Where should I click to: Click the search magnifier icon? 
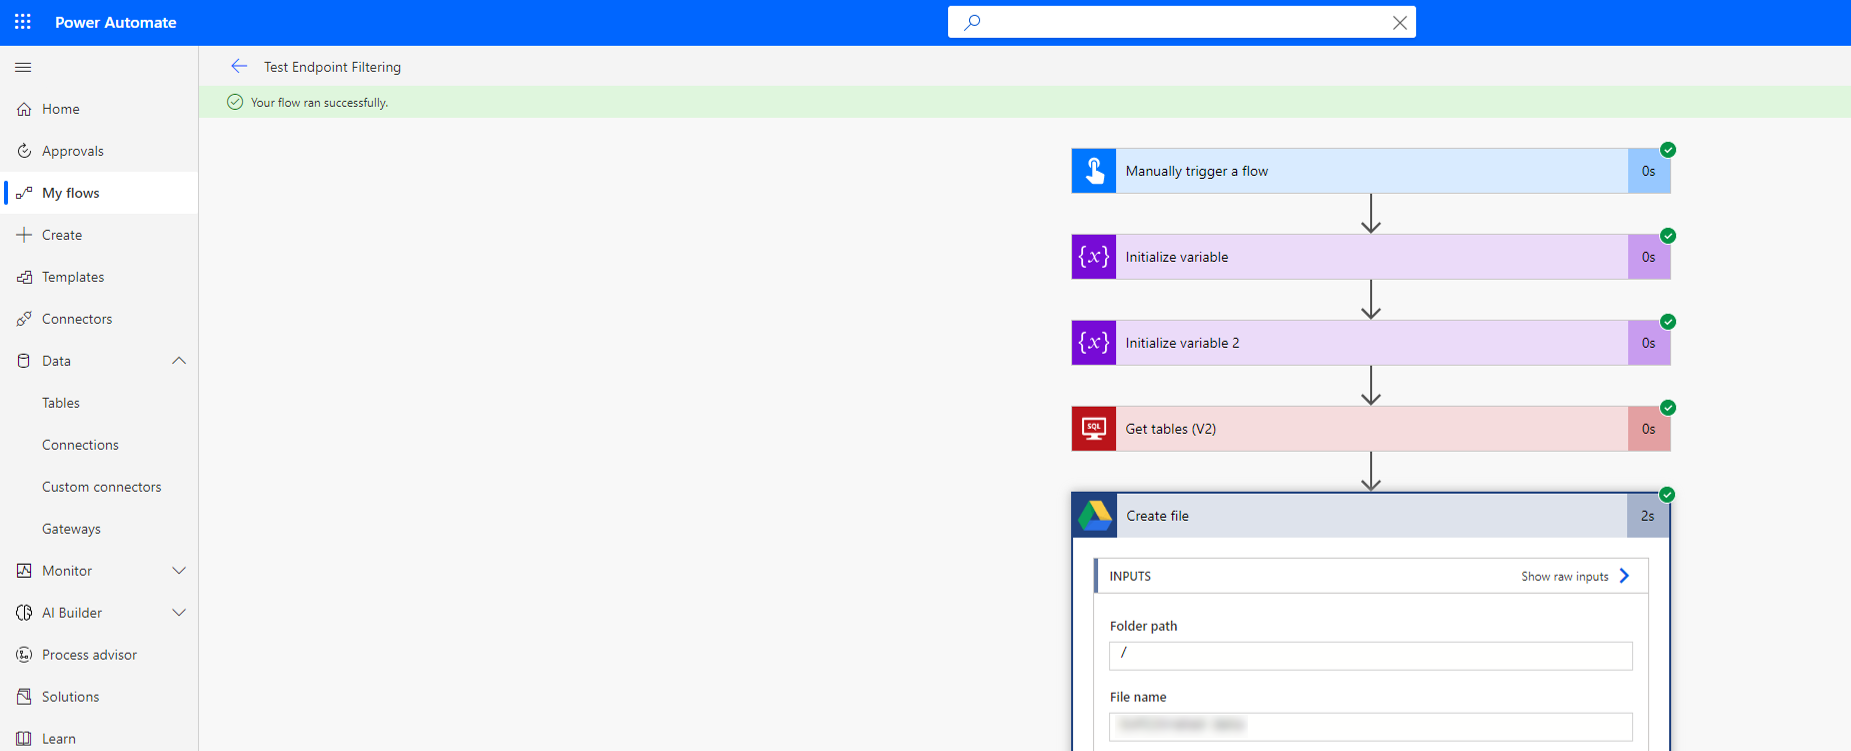tap(972, 22)
